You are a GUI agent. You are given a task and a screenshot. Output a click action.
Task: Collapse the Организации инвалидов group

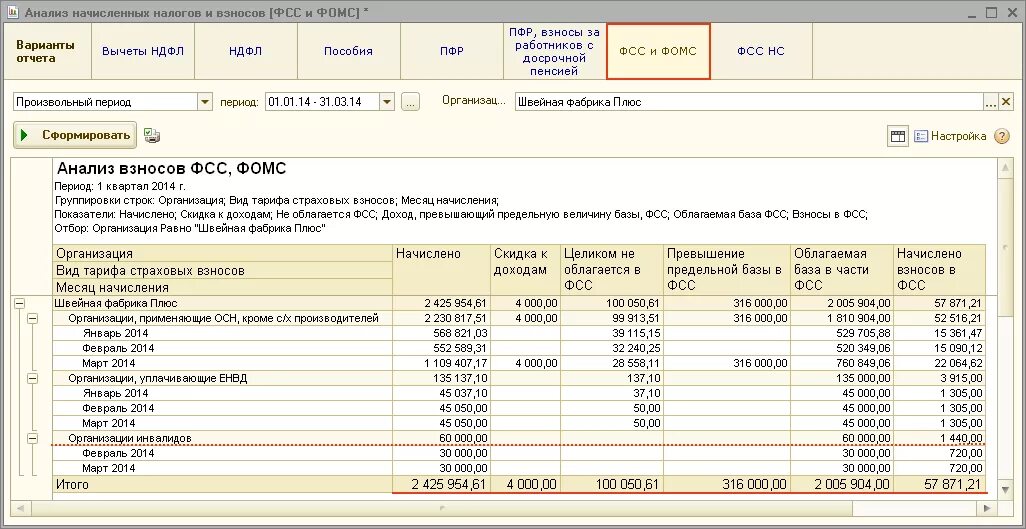coord(32,438)
